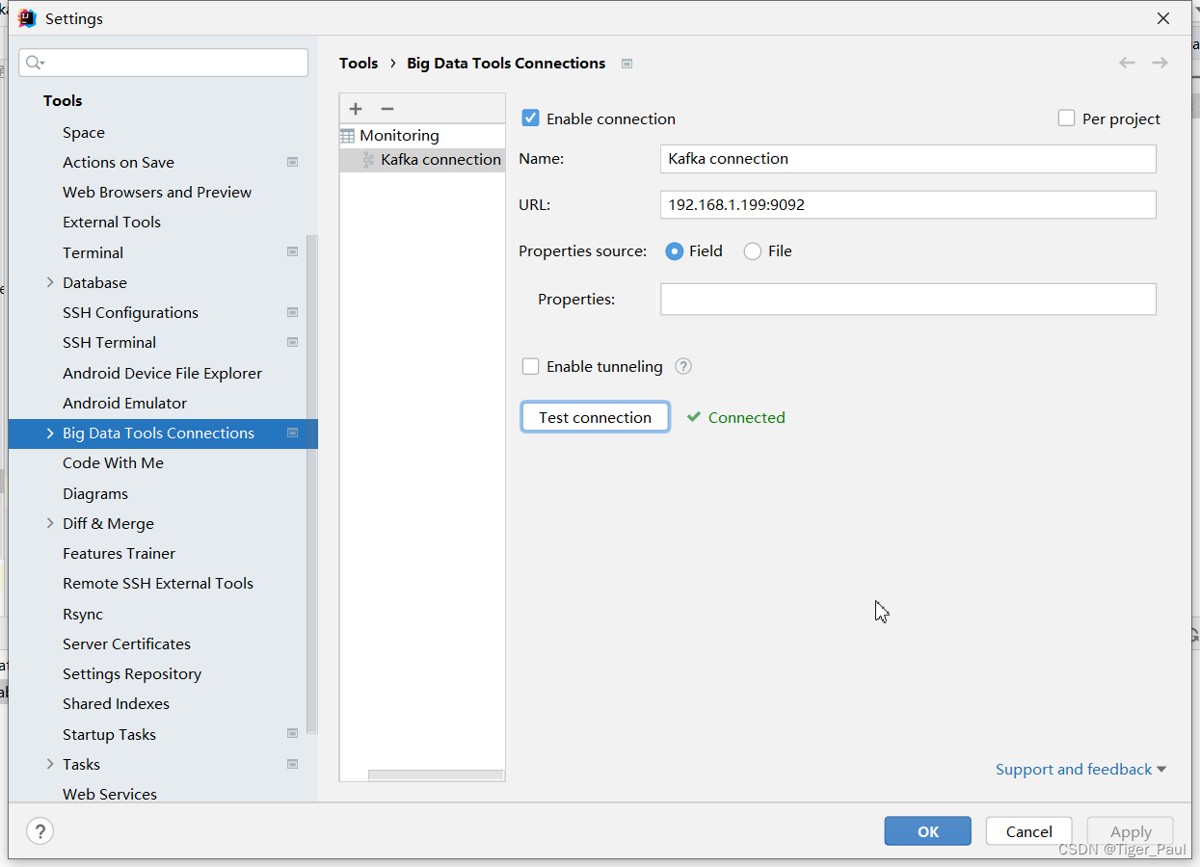
Task: Remove selected connection with minus icon
Action: [388, 109]
